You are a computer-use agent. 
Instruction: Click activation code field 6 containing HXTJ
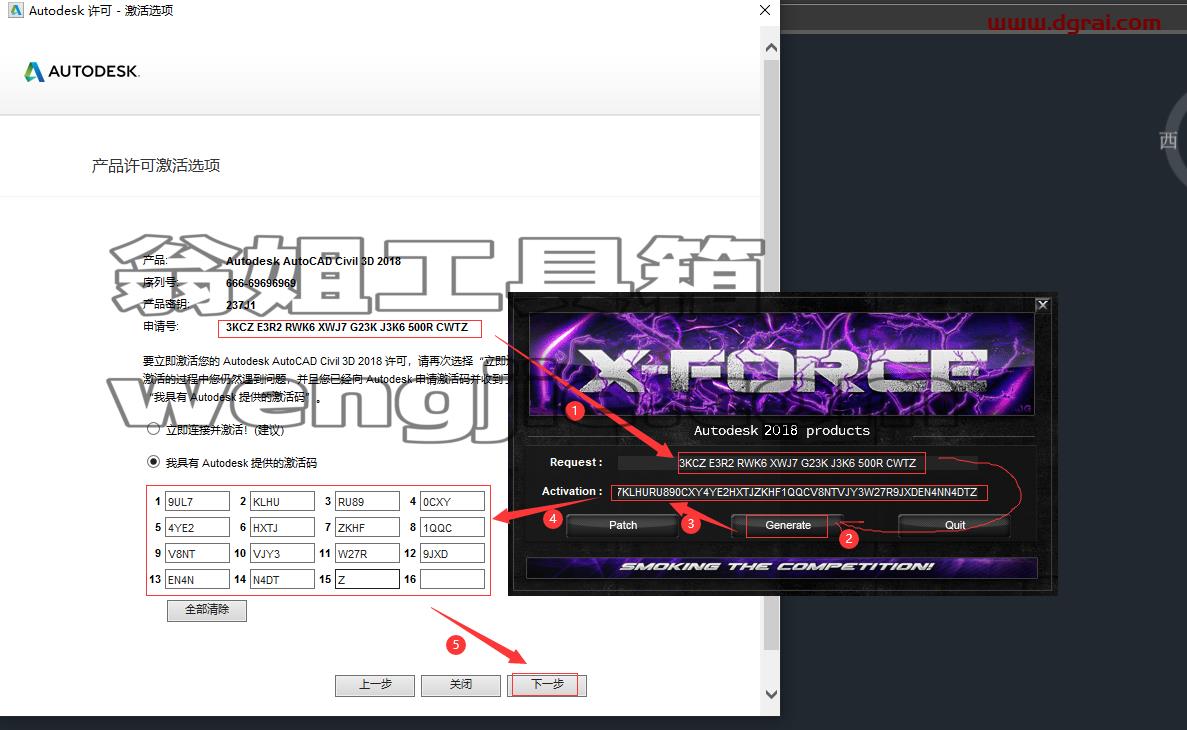pyautogui.click(x=282, y=527)
